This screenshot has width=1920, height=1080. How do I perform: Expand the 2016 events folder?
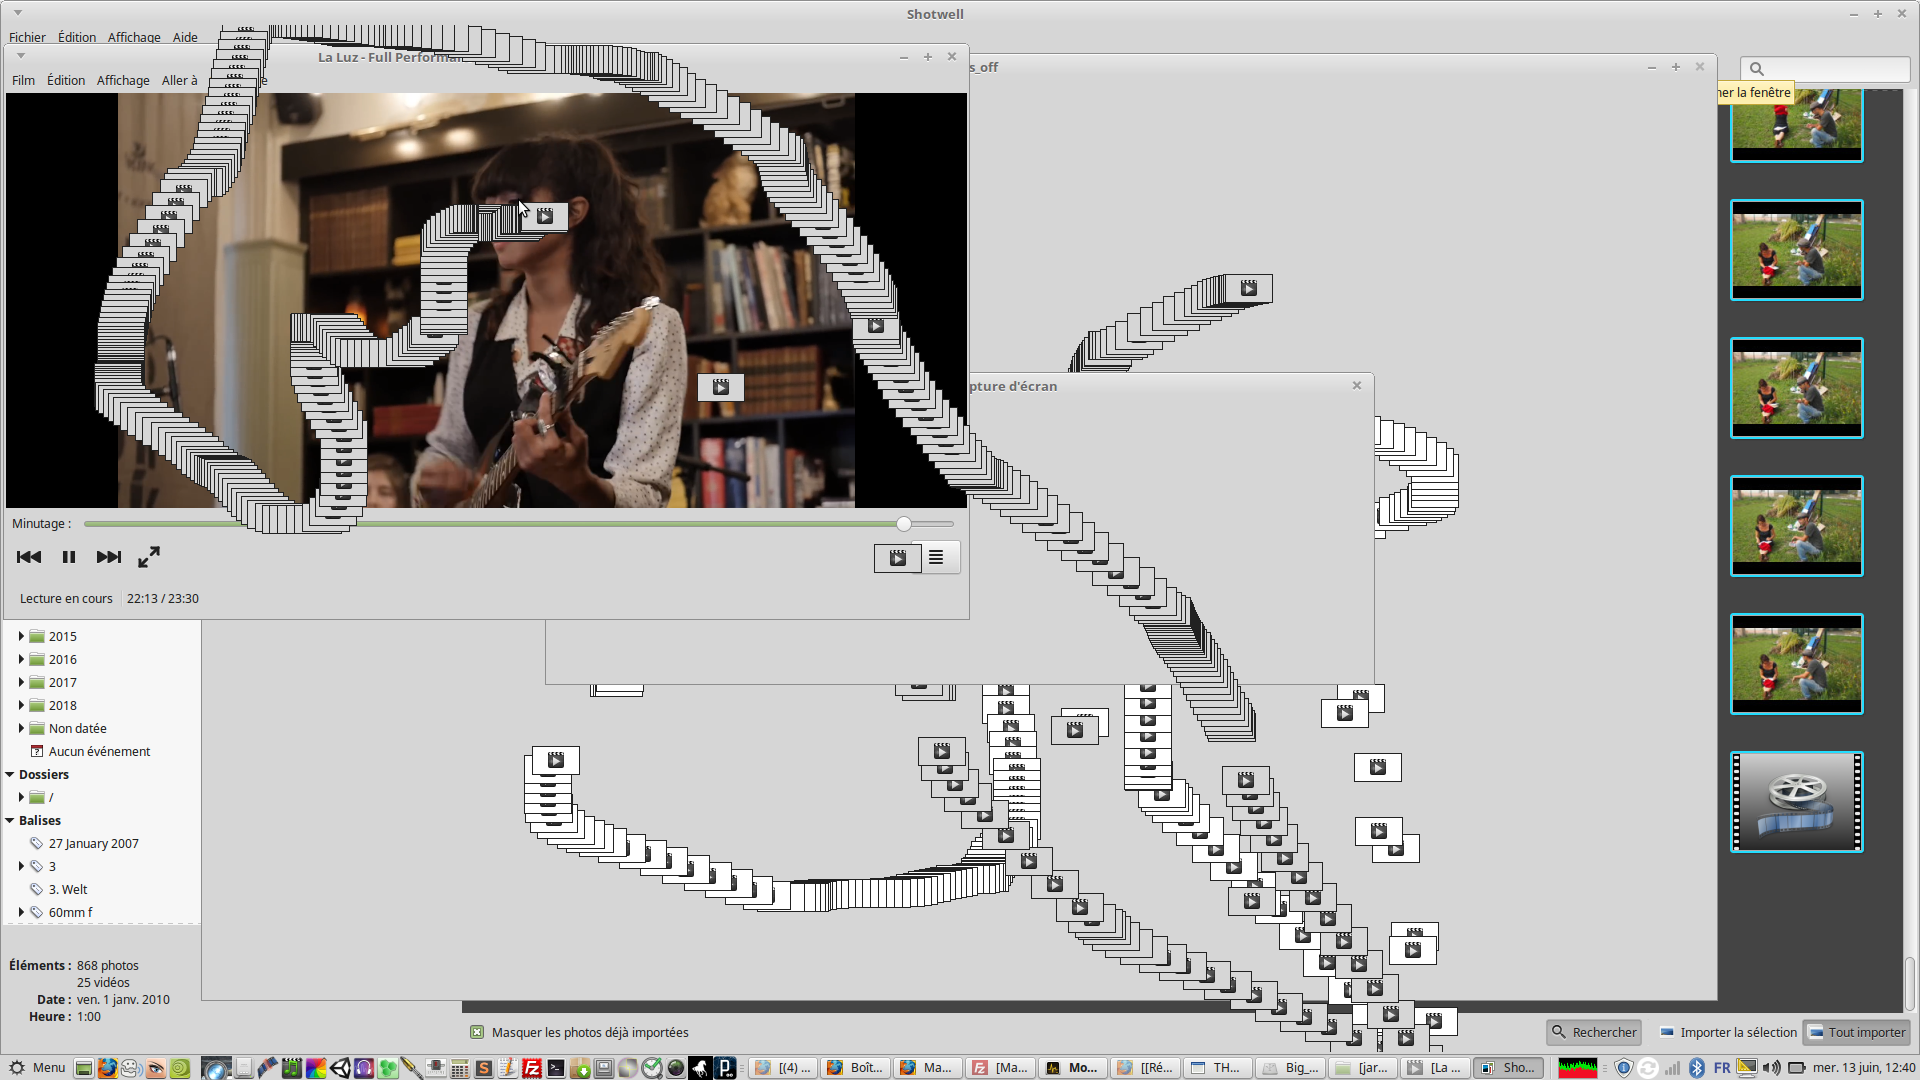tap(21, 659)
